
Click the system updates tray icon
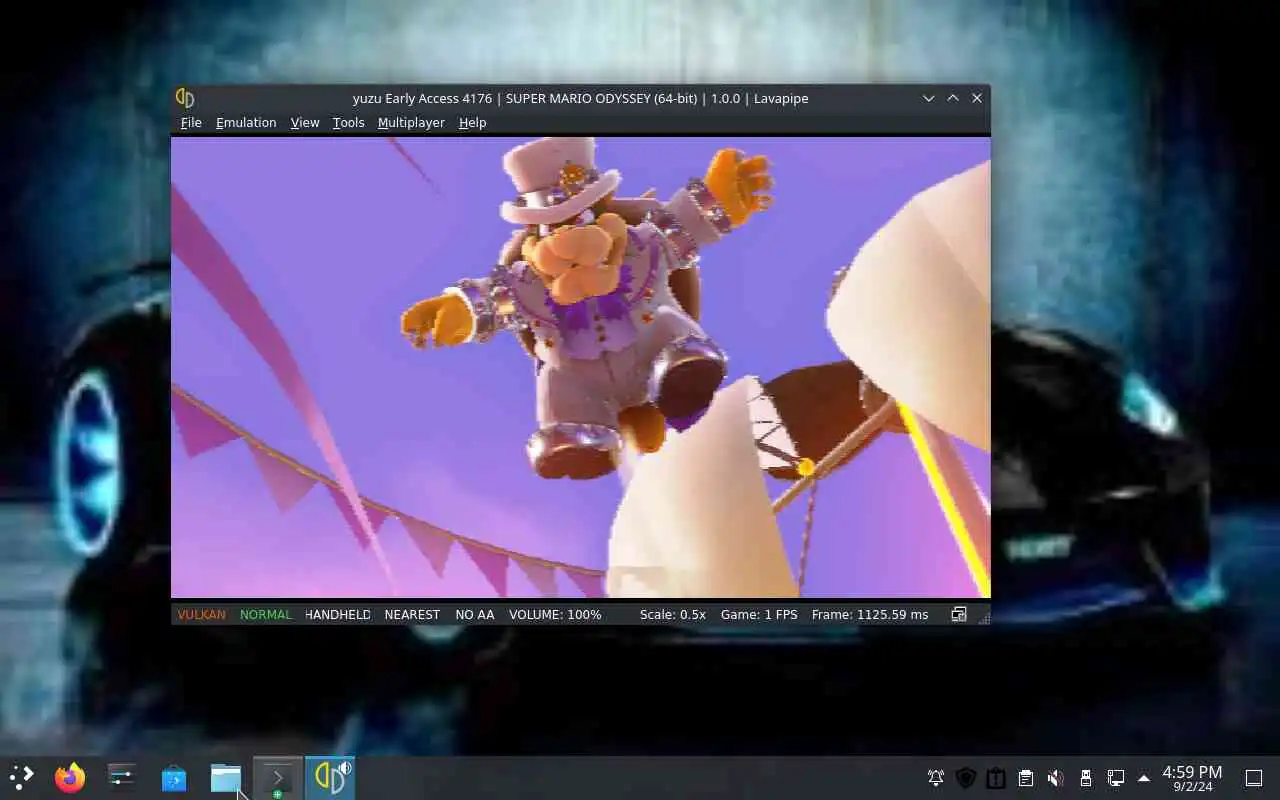pyautogui.click(x=996, y=778)
